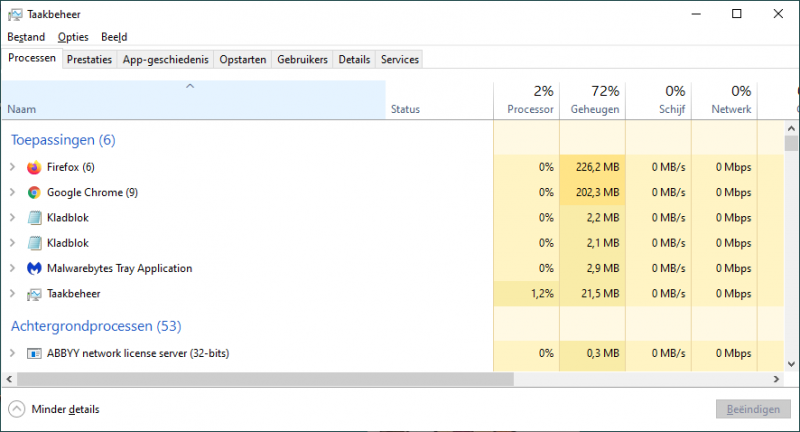
Task: Click the Google Chrome icon
Action: [34, 192]
